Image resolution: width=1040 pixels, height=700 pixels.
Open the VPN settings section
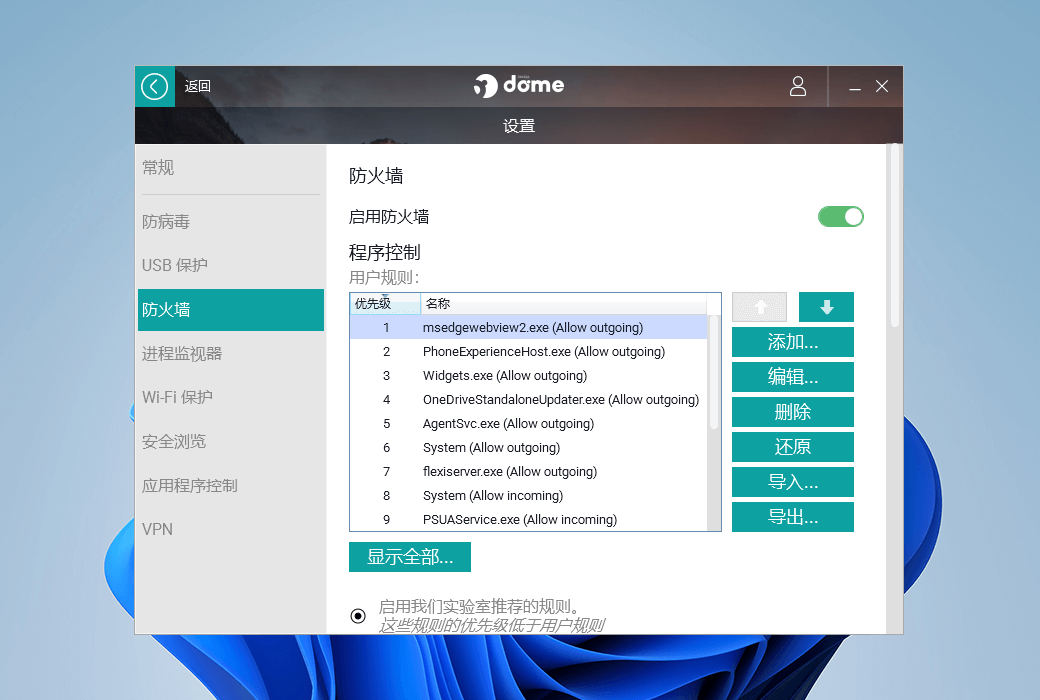click(158, 529)
